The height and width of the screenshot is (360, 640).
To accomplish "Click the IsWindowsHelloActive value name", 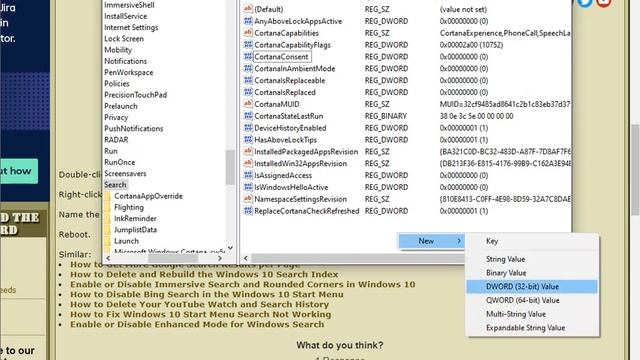I will click(291, 187).
